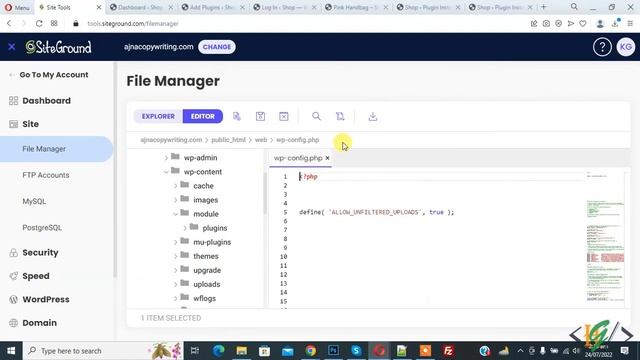Click the new file icon in toolbar
This screenshot has width=640, height=360.
(x=237, y=116)
